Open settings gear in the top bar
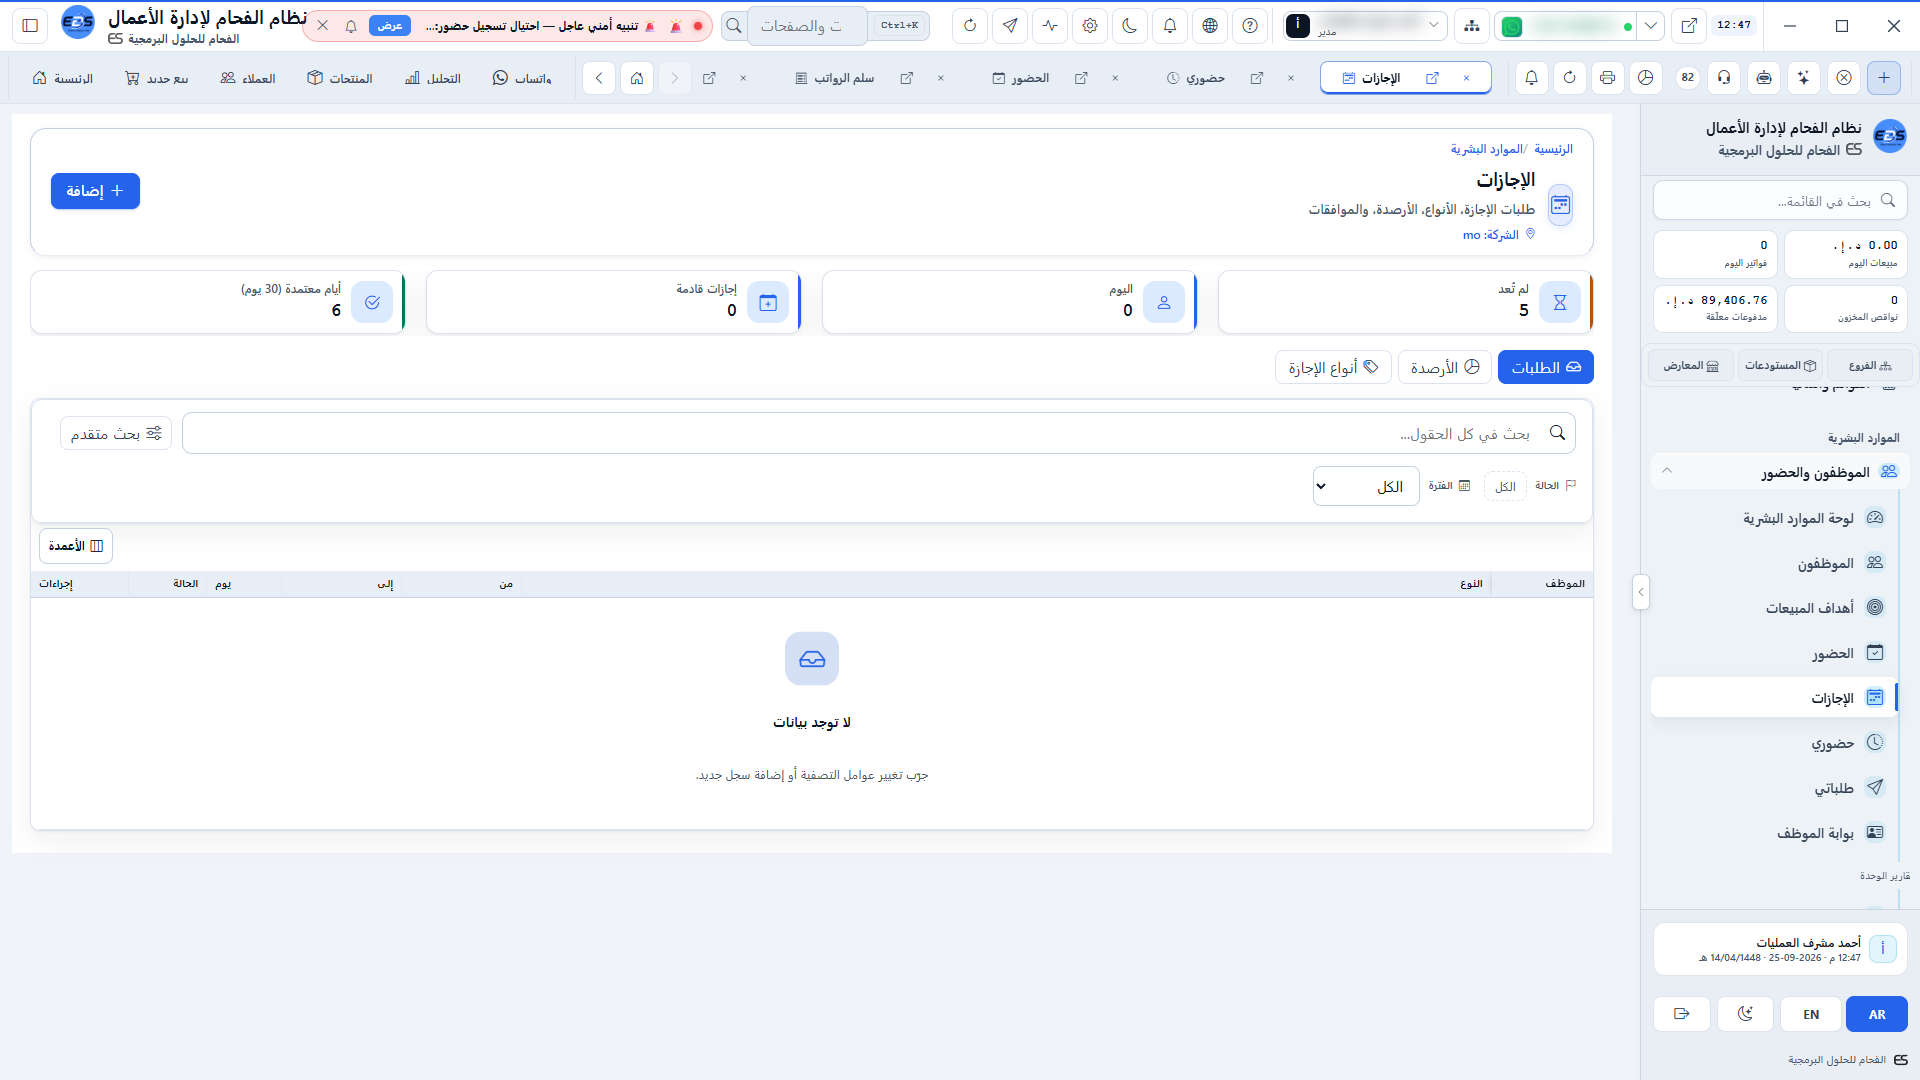 coord(1090,26)
